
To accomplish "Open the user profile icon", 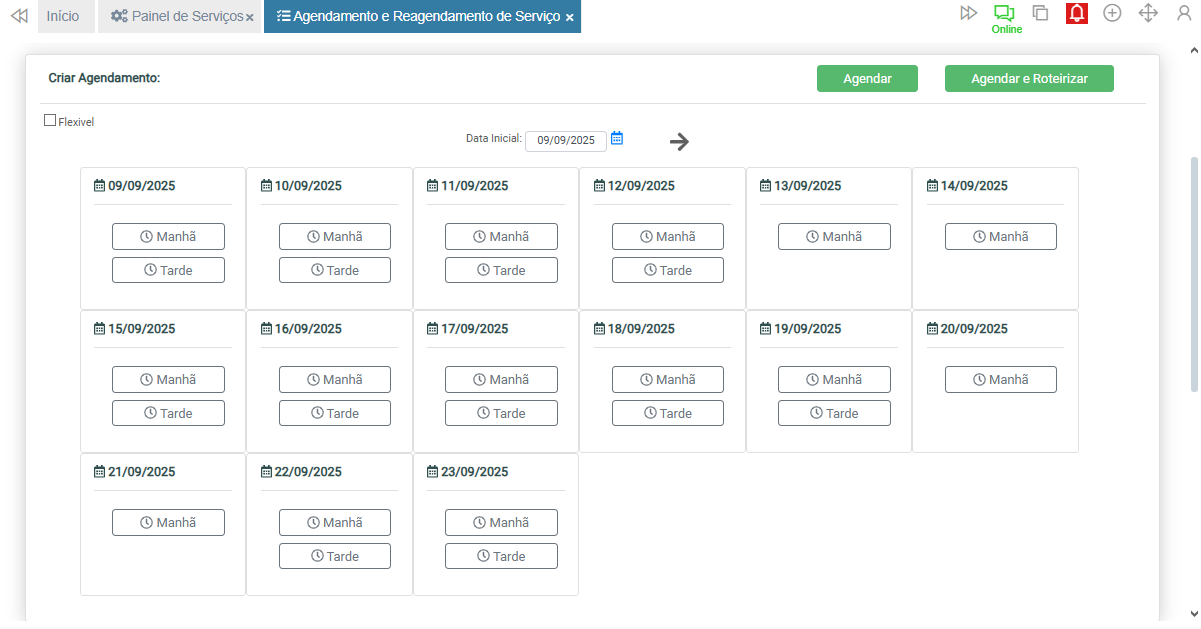I will [1184, 13].
